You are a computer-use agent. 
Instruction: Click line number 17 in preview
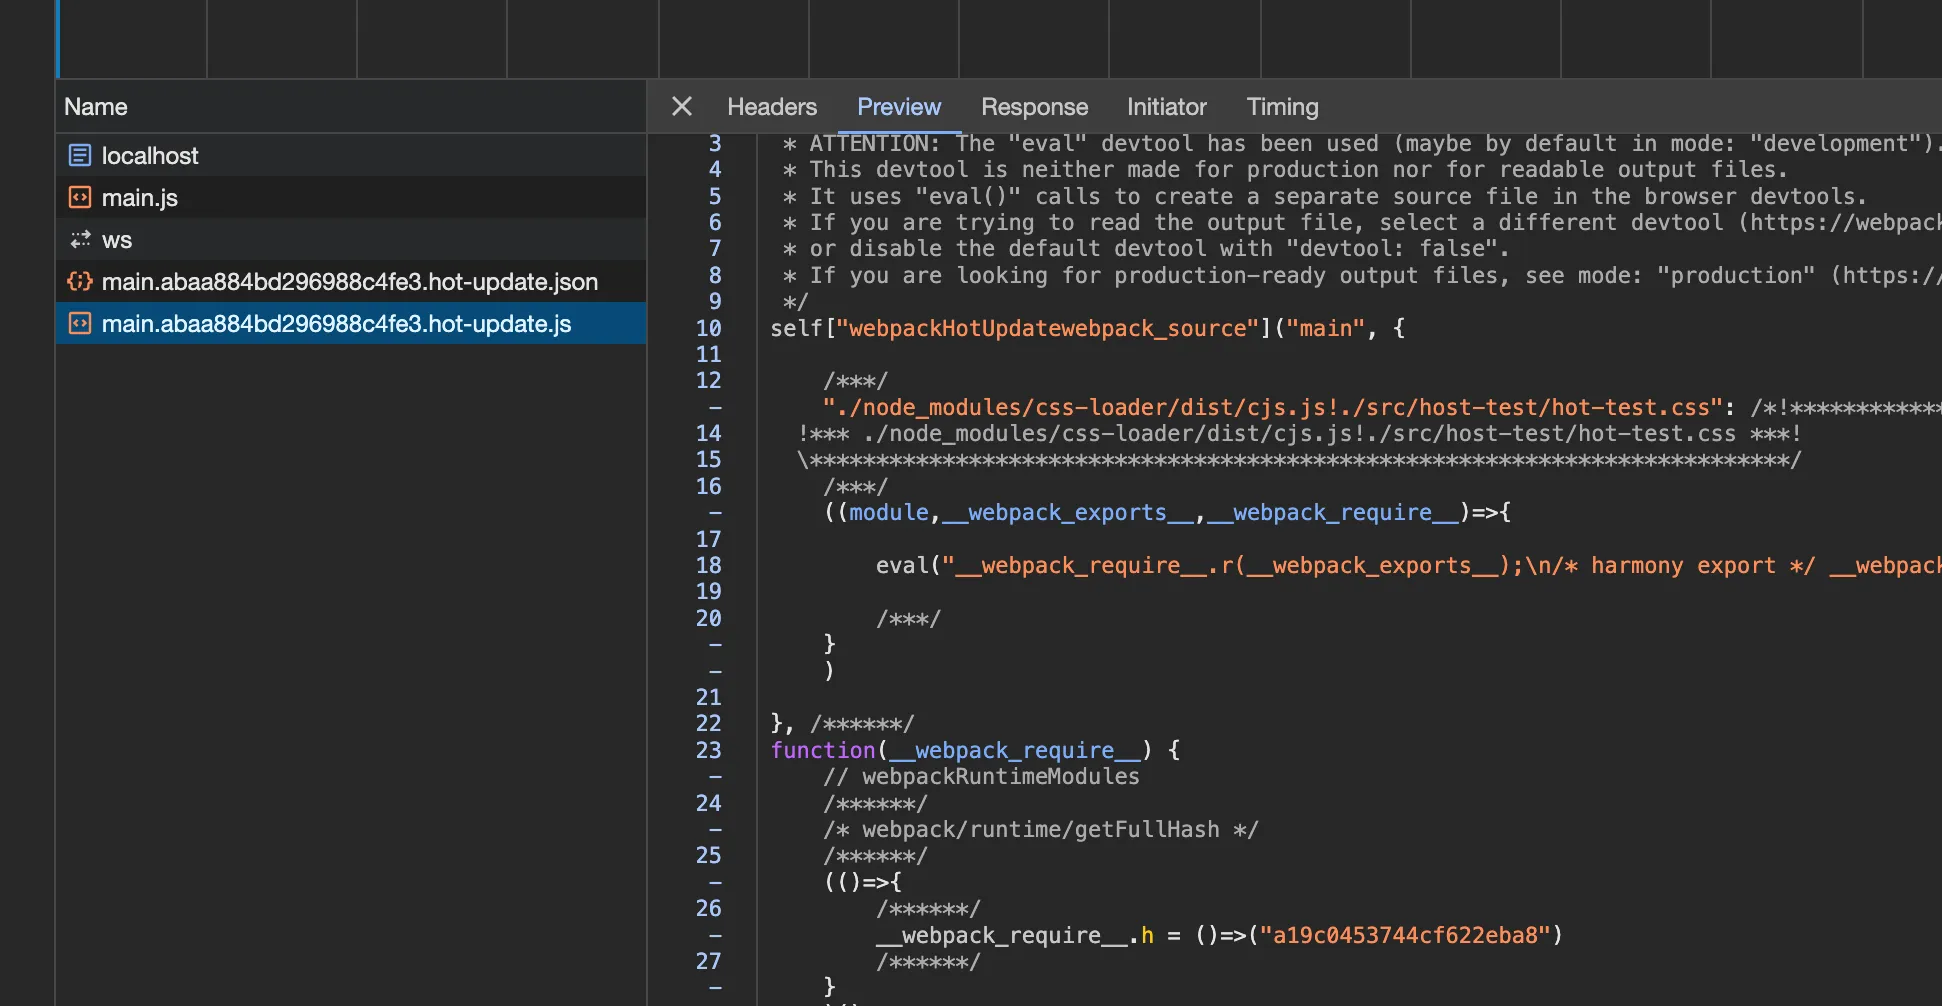(708, 539)
